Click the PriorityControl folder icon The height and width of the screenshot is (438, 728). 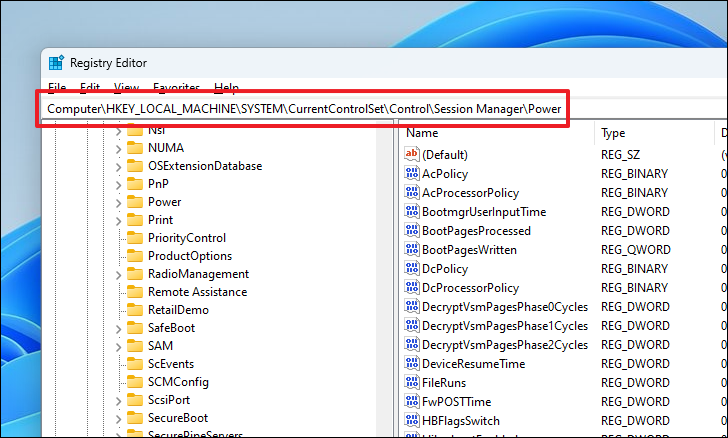tap(135, 238)
